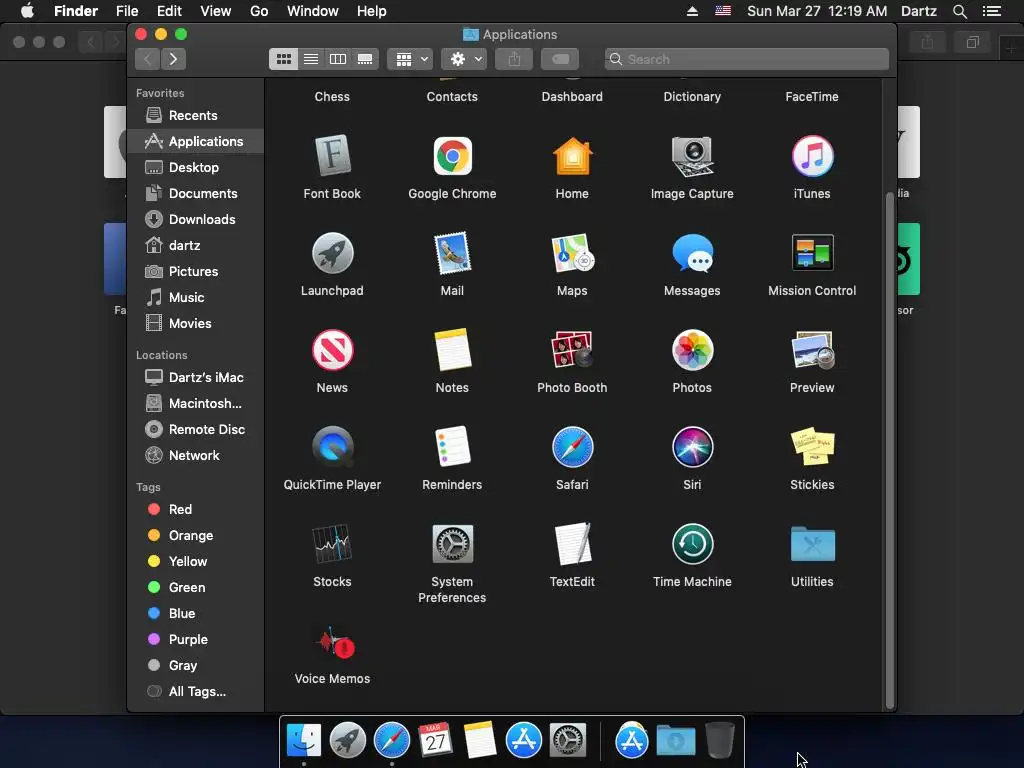Select the Maps app icon
The image size is (1024, 768).
point(572,253)
